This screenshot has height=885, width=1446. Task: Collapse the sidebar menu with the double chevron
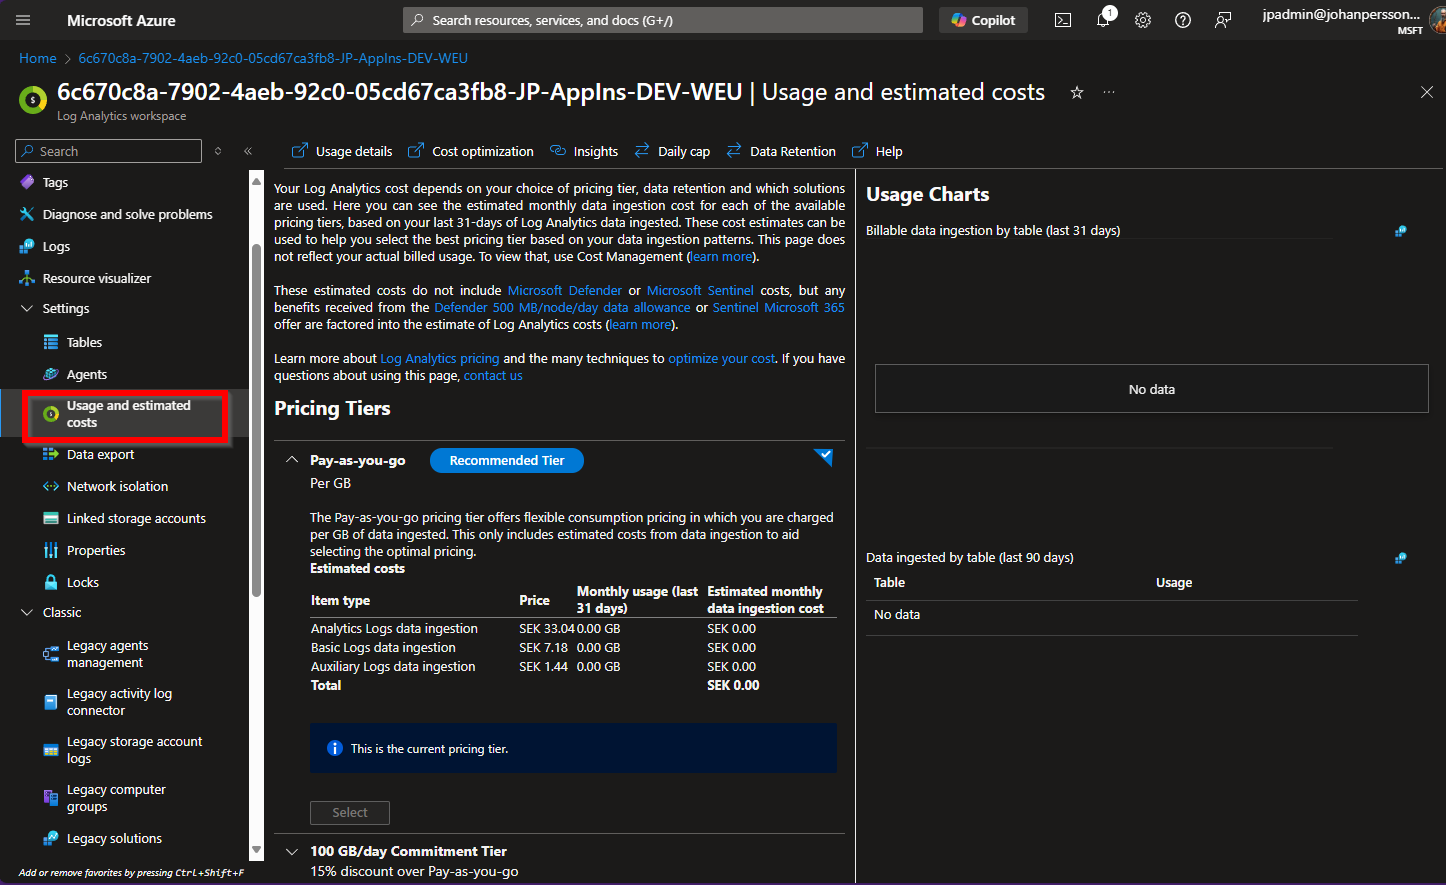pos(248,151)
